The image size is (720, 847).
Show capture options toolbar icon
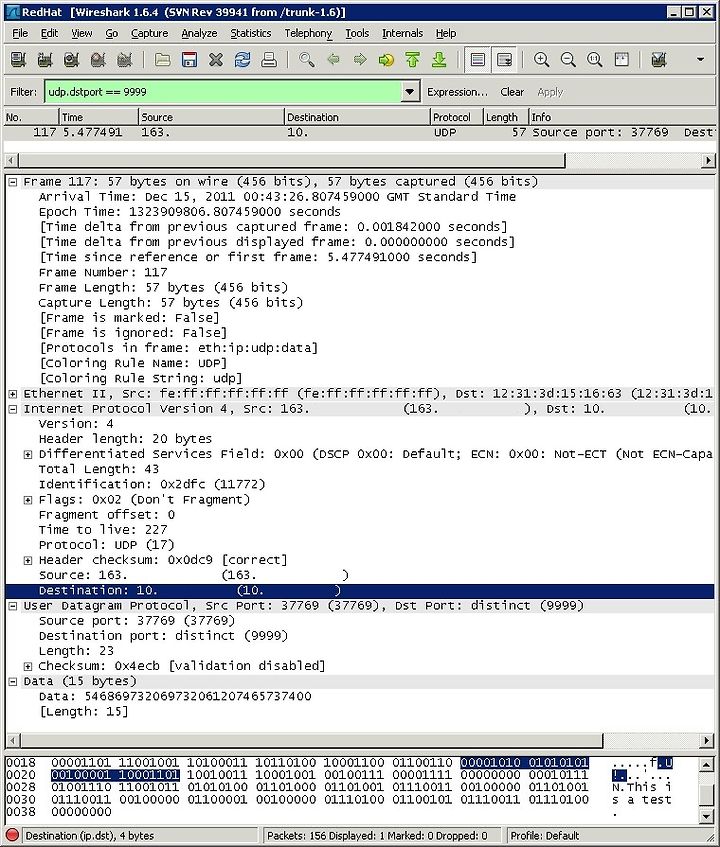click(45, 59)
